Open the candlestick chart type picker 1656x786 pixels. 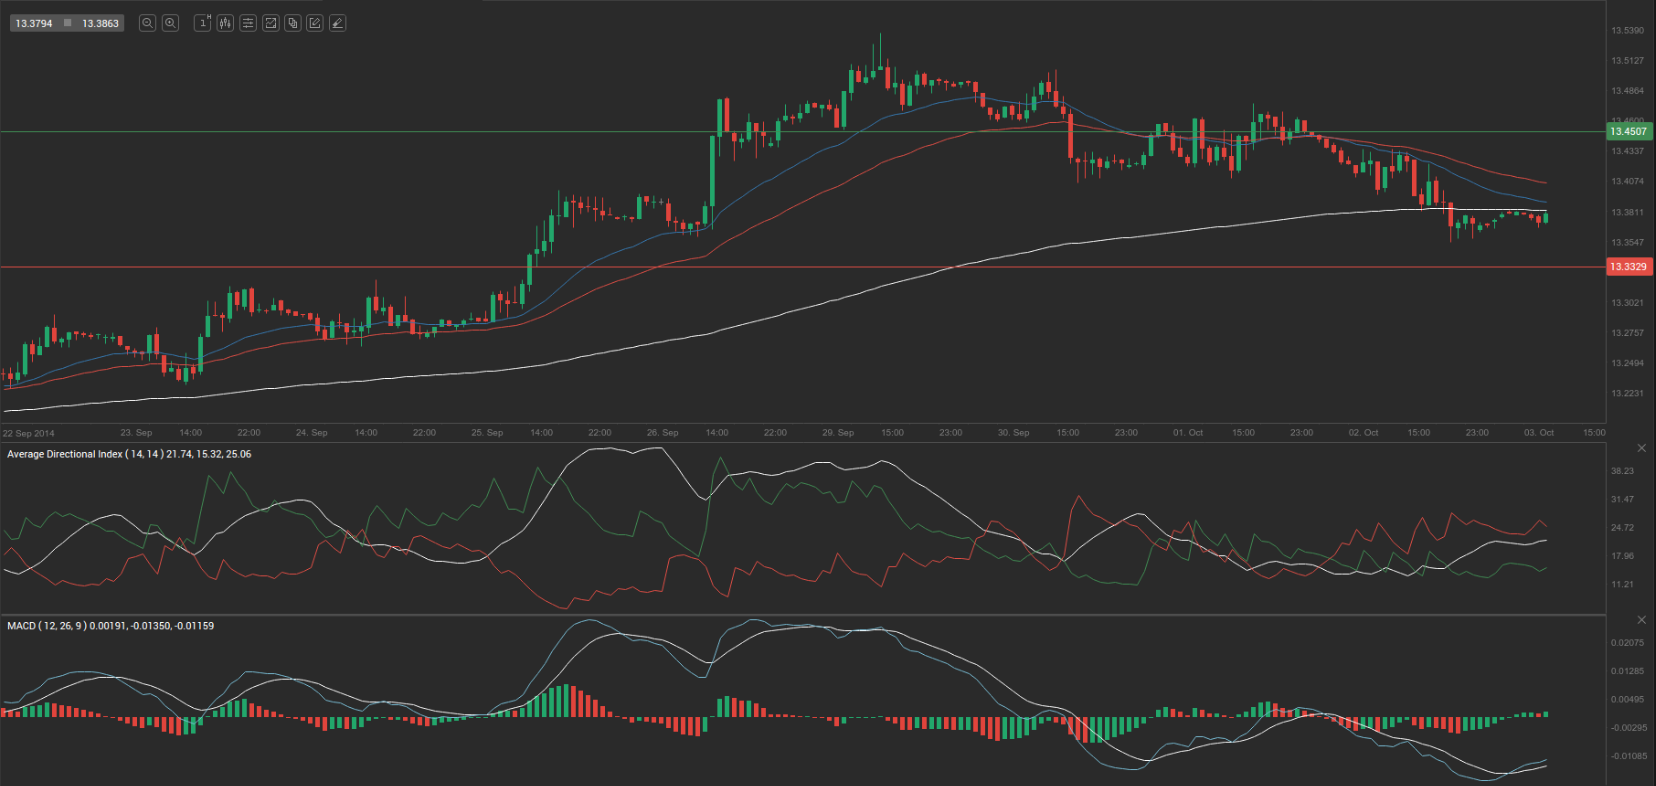click(226, 23)
